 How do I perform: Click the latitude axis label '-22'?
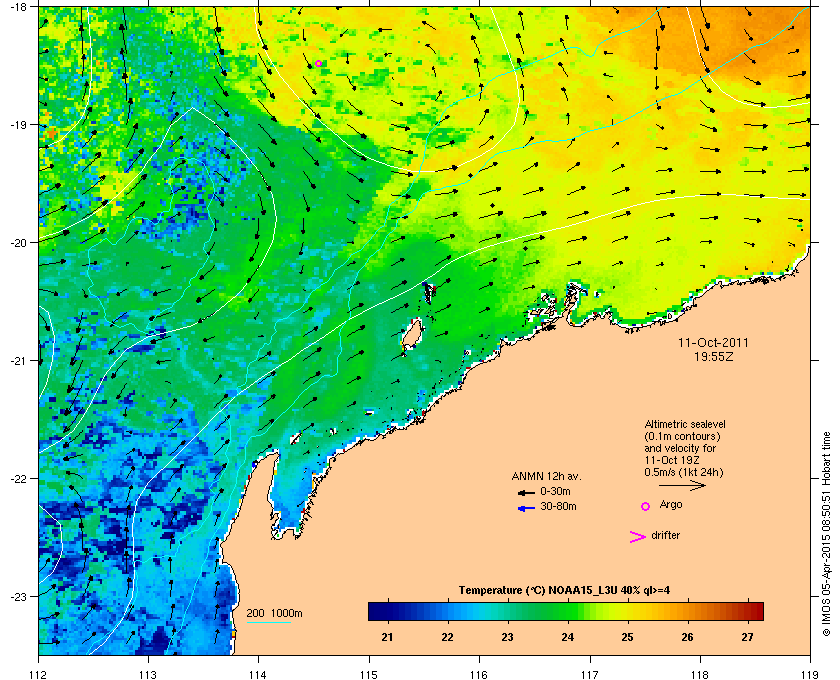19,479
